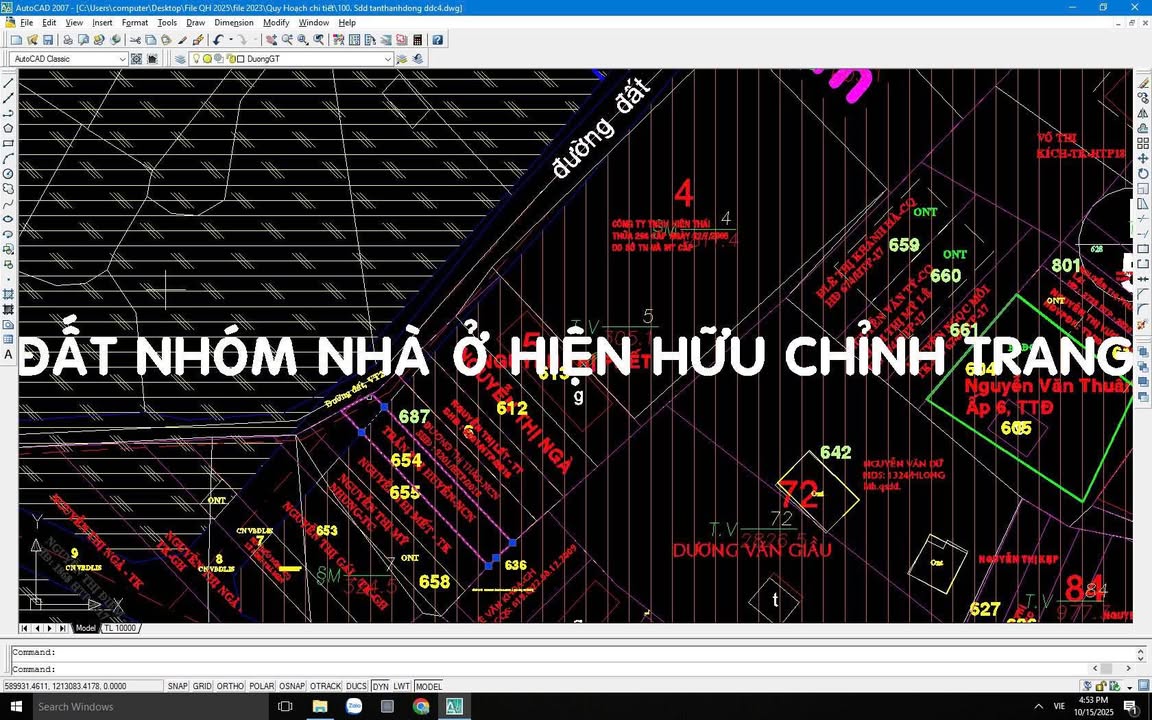Toggle POLAR tracking button
1152x720 pixels.
[261, 686]
